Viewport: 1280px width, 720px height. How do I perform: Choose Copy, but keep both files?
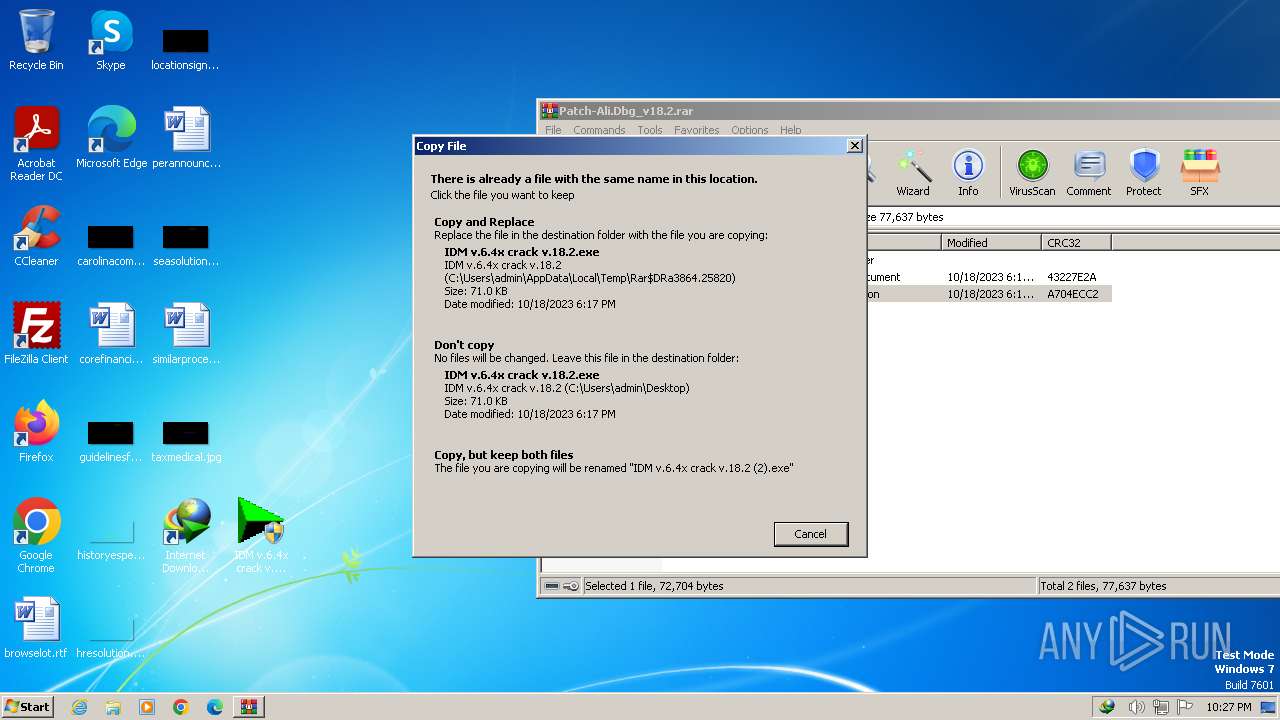tap(640, 461)
